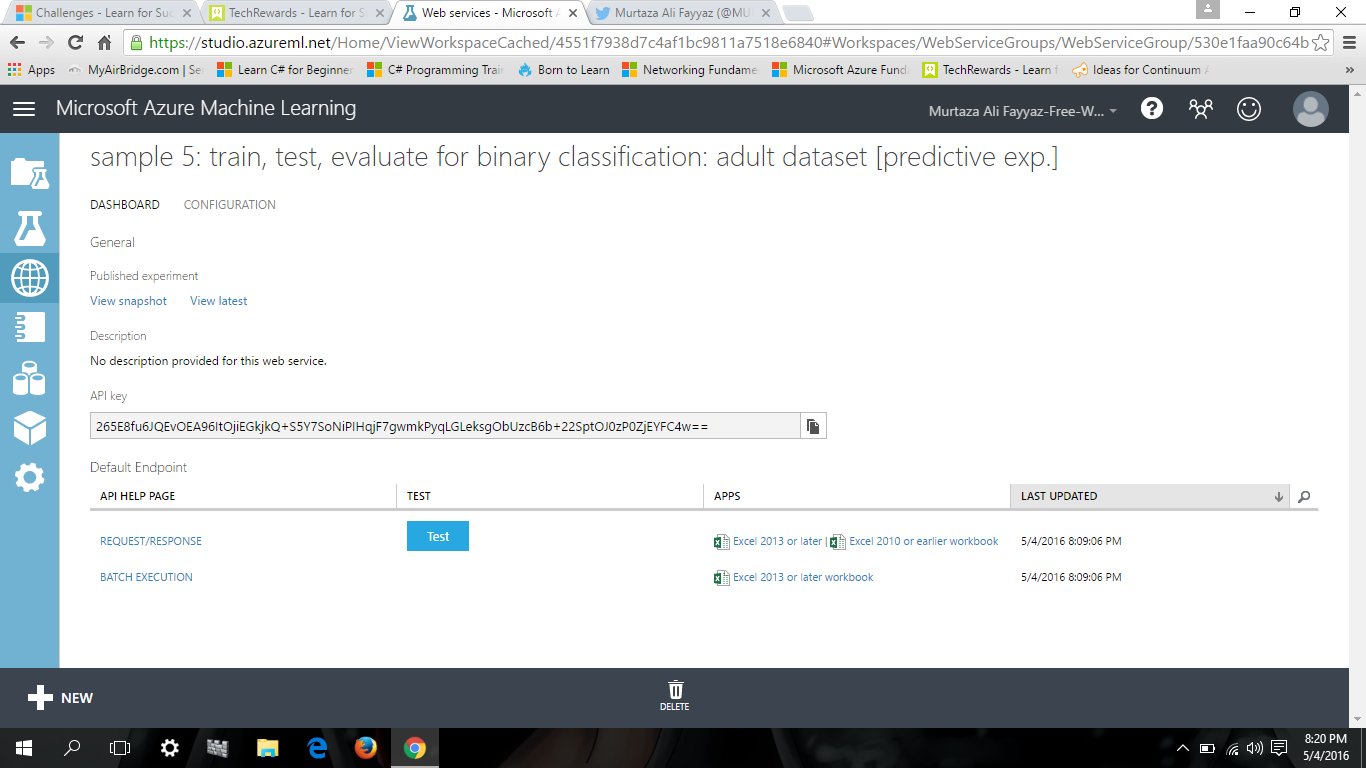Reload the page with the browser refresh icon
The height and width of the screenshot is (768, 1366).
point(75,43)
